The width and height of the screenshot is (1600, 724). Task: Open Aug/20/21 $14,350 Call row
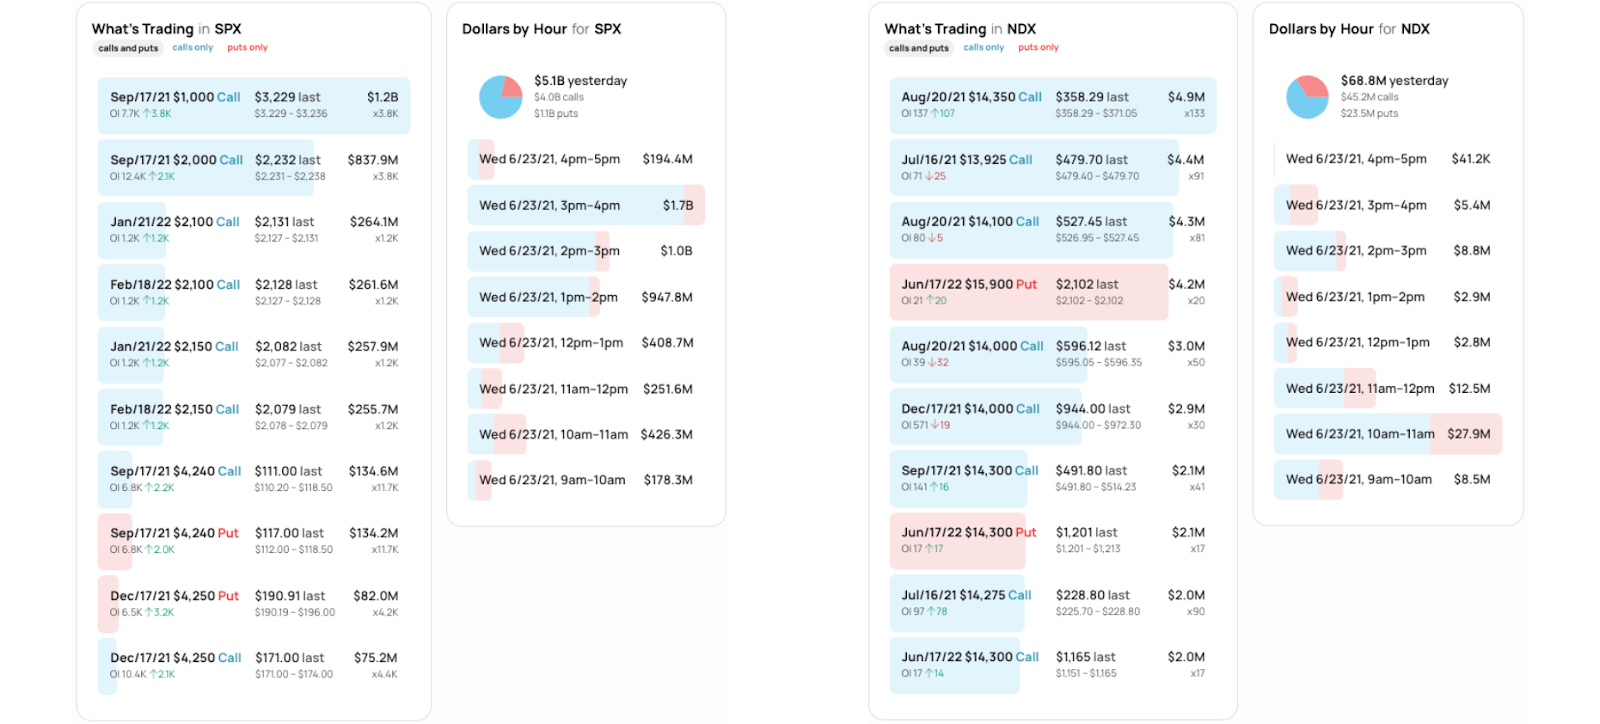1052,105
